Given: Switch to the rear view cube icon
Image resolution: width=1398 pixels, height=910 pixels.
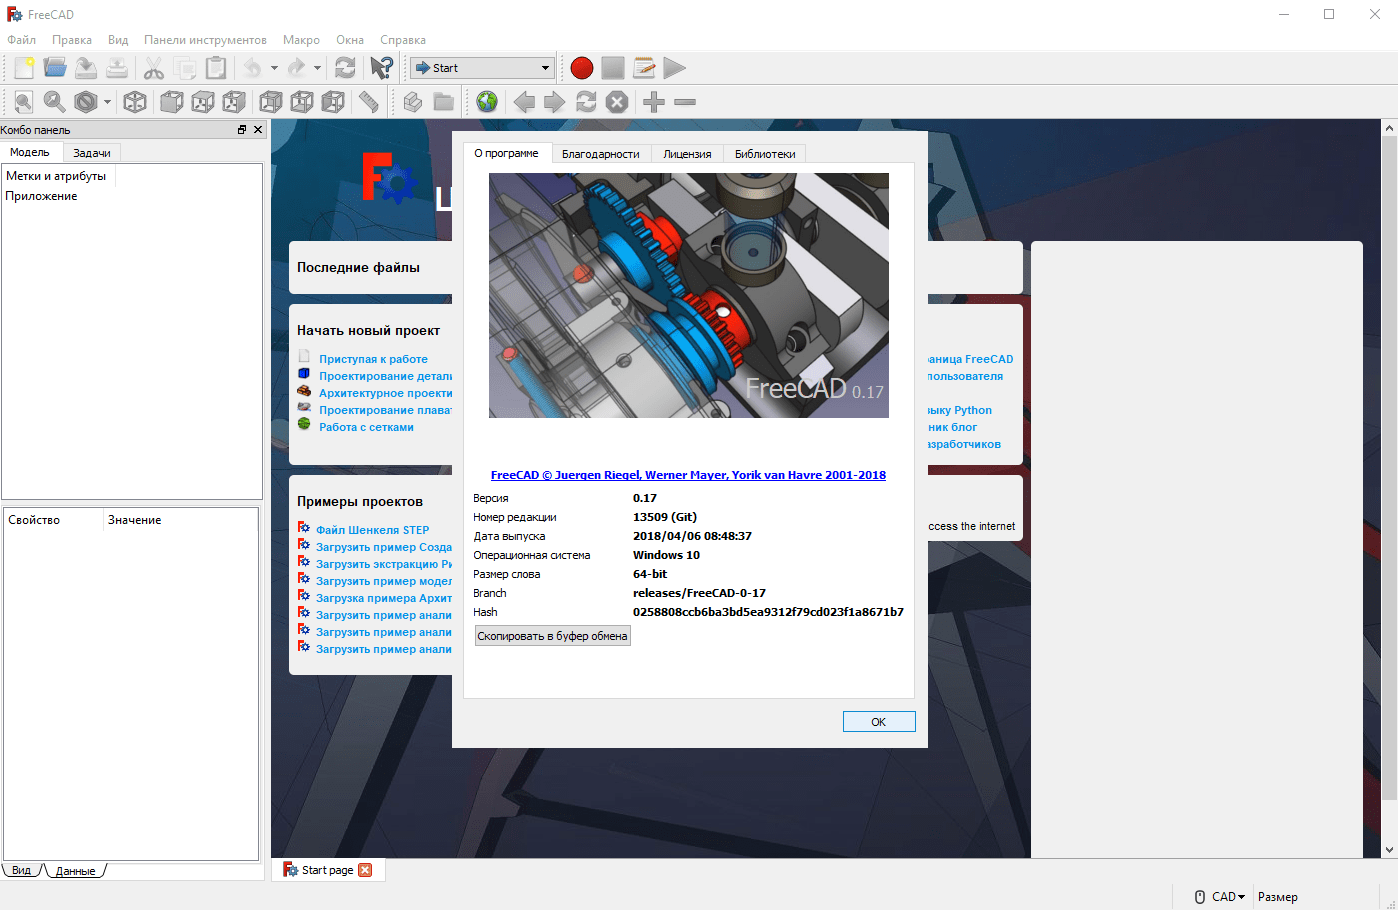Looking at the screenshot, I should pyautogui.click(x=270, y=102).
